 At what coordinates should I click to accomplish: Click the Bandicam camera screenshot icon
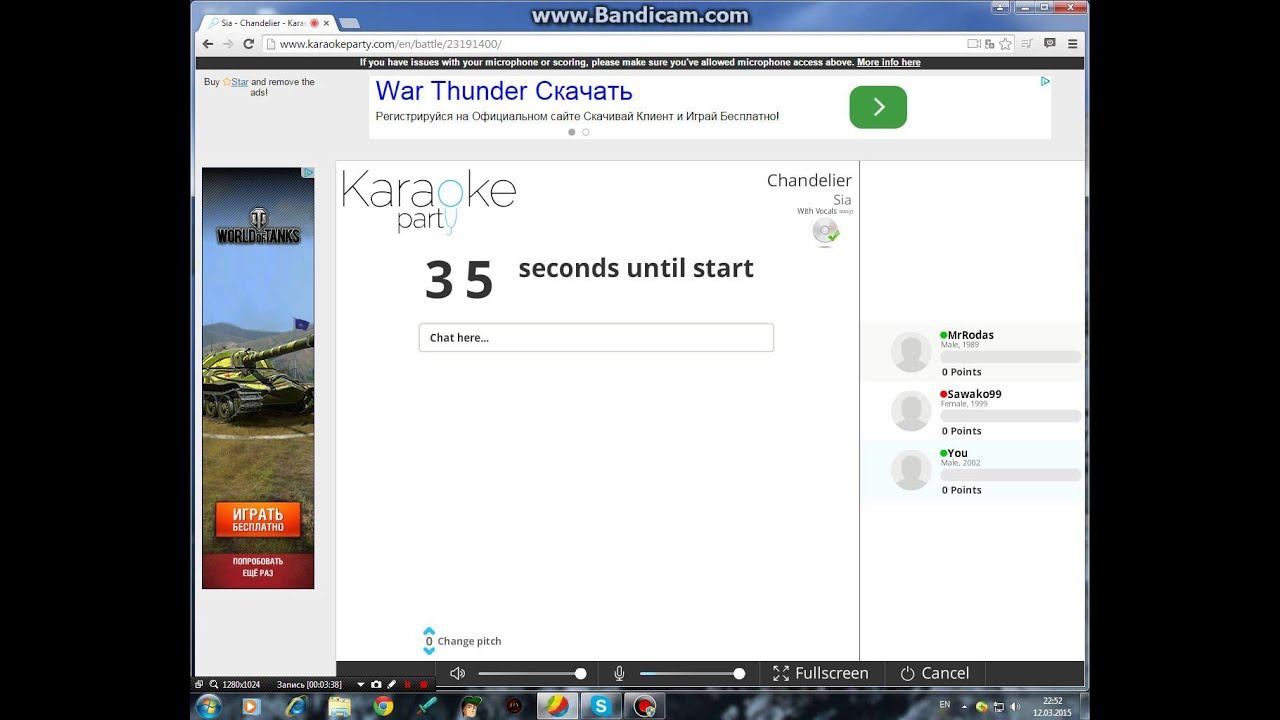376,685
